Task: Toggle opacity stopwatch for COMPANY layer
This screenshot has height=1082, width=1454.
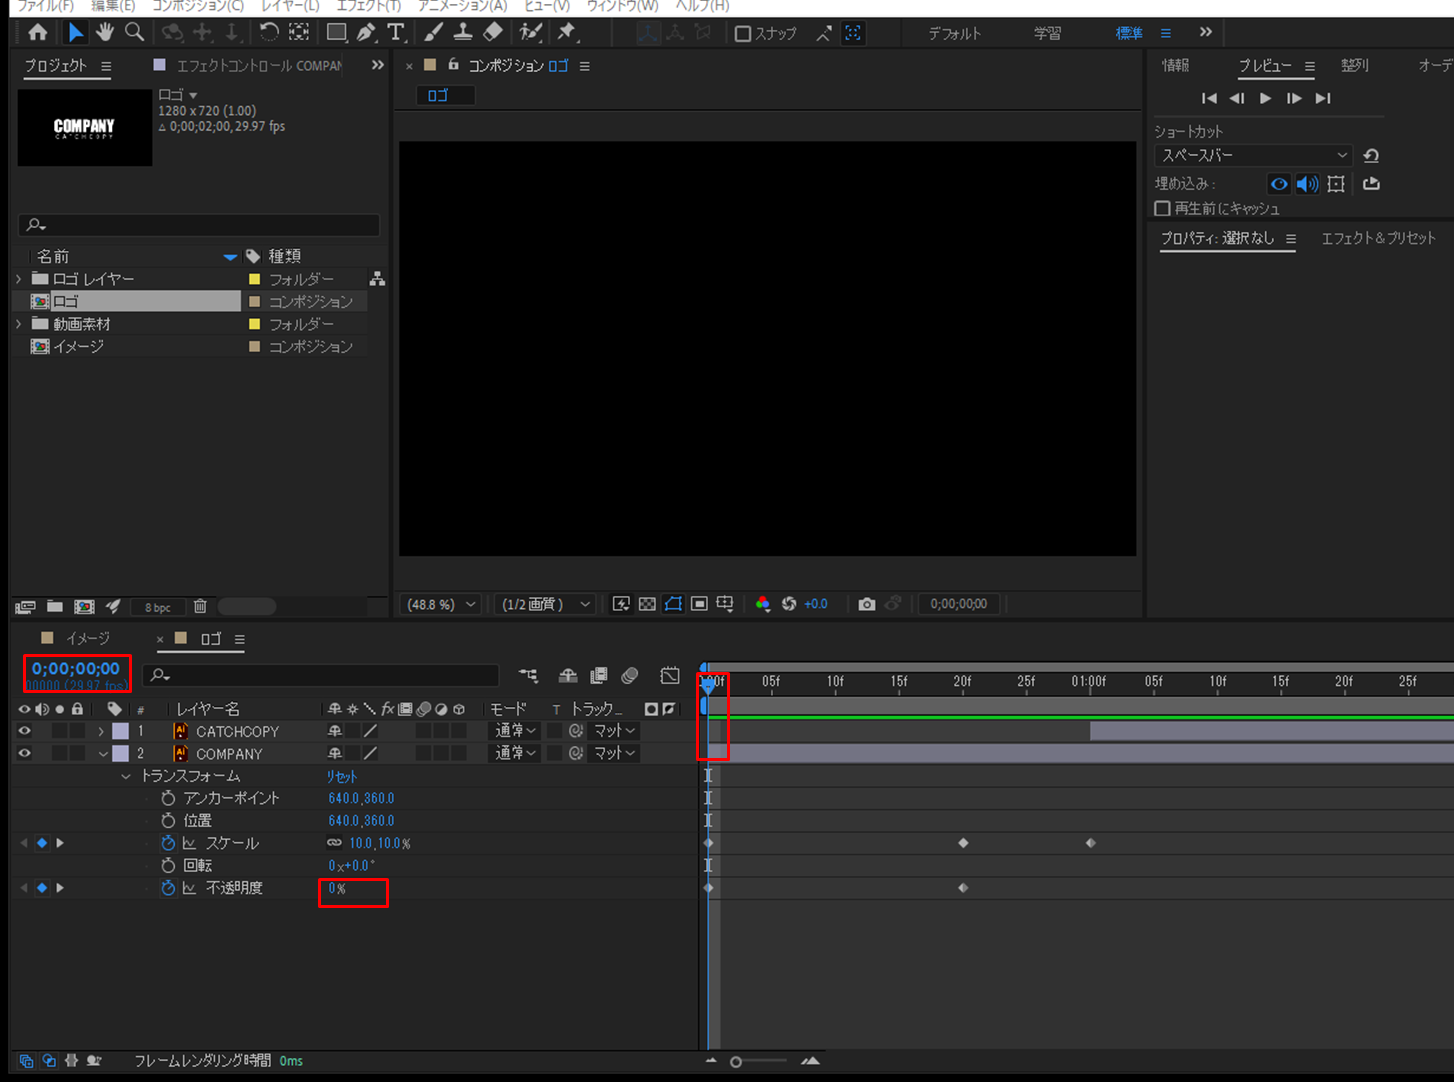Action: [x=168, y=888]
